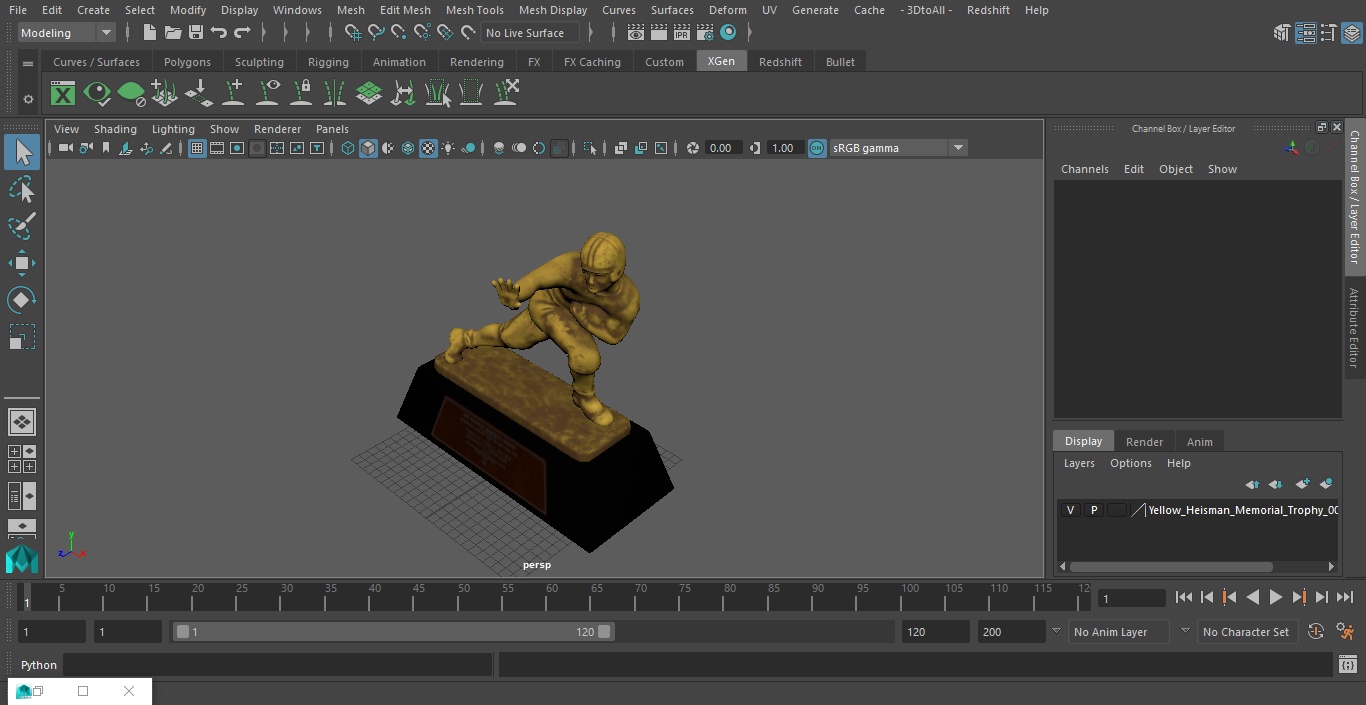1366x705 pixels.
Task: Toggle wireframe cube display in viewport
Action: tap(348, 148)
